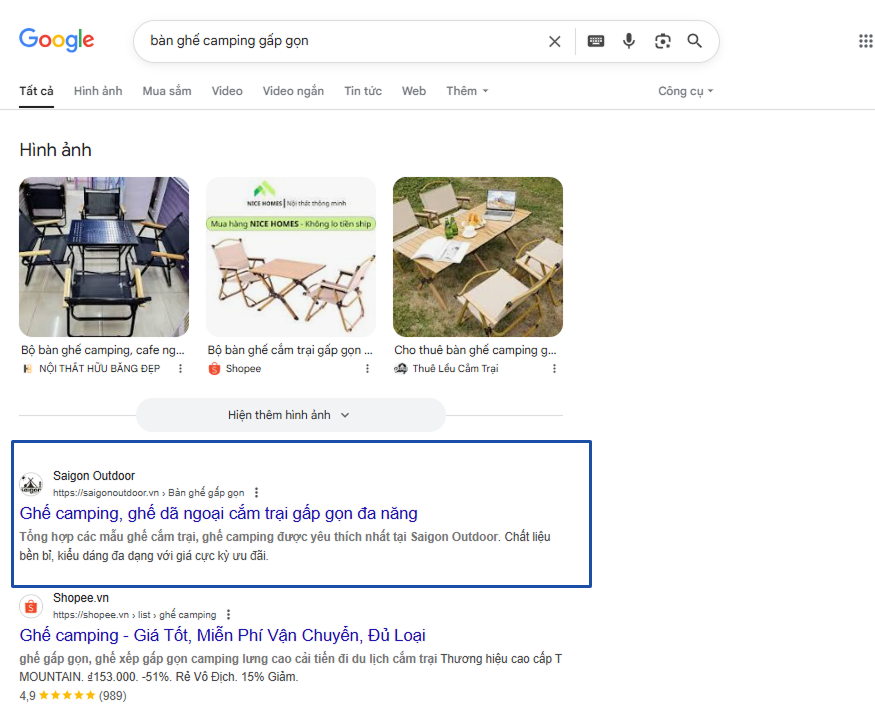The width and height of the screenshot is (875, 717).
Task: Start voice search with the microphone
Action: click(629, 41)
